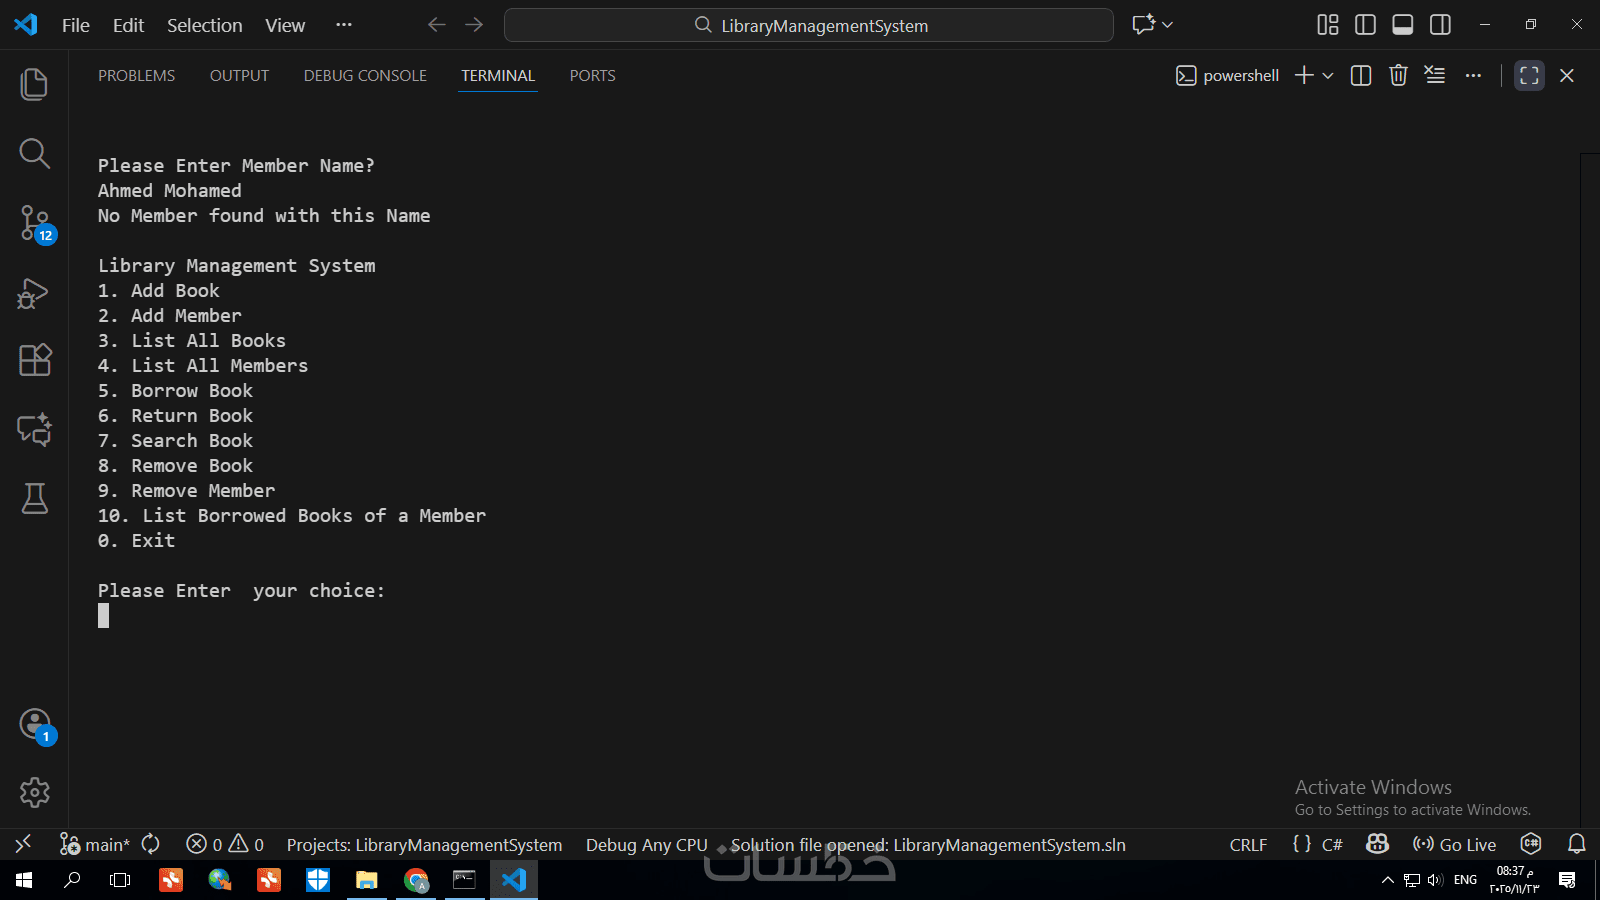Screen dimensions: 1600x900
Task: Open Windows taskbar search
Action: 72,880
